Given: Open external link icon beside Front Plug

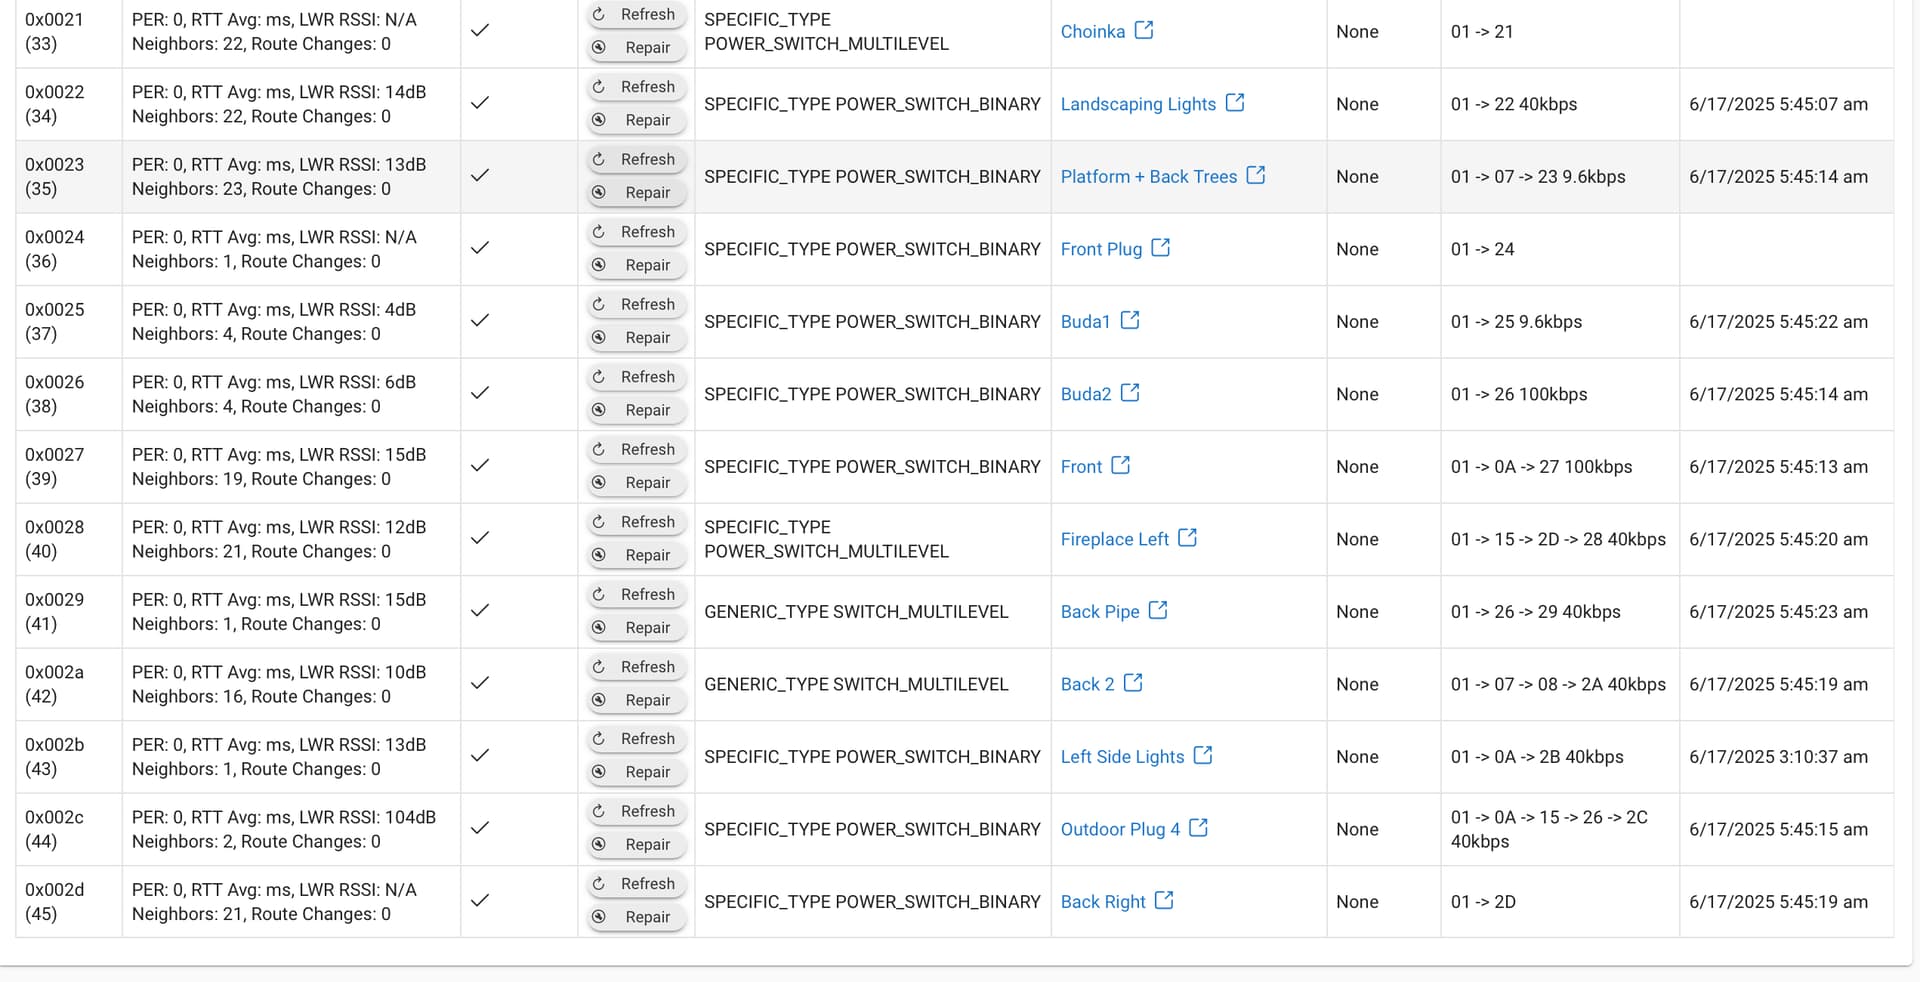Looking at the screenshot, I should click(1160, 248).
